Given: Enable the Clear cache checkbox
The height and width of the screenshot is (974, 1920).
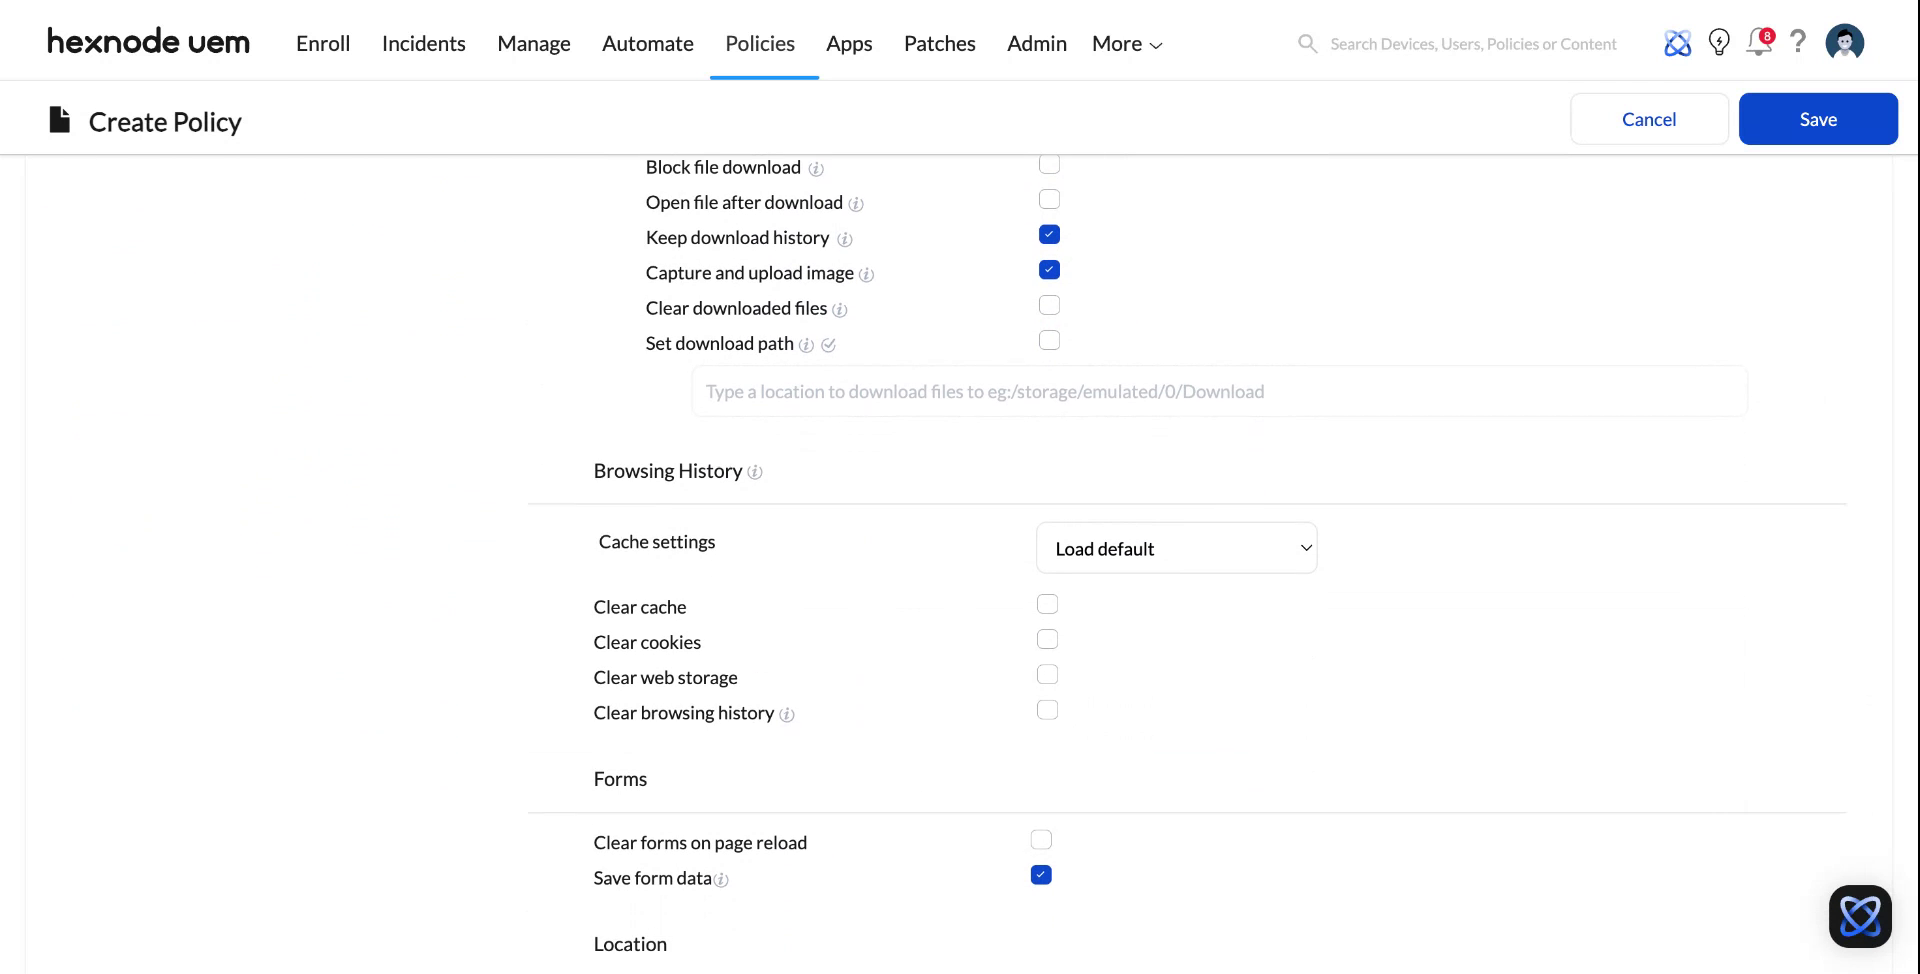Looking at the screenshot, I should 1047,604.
